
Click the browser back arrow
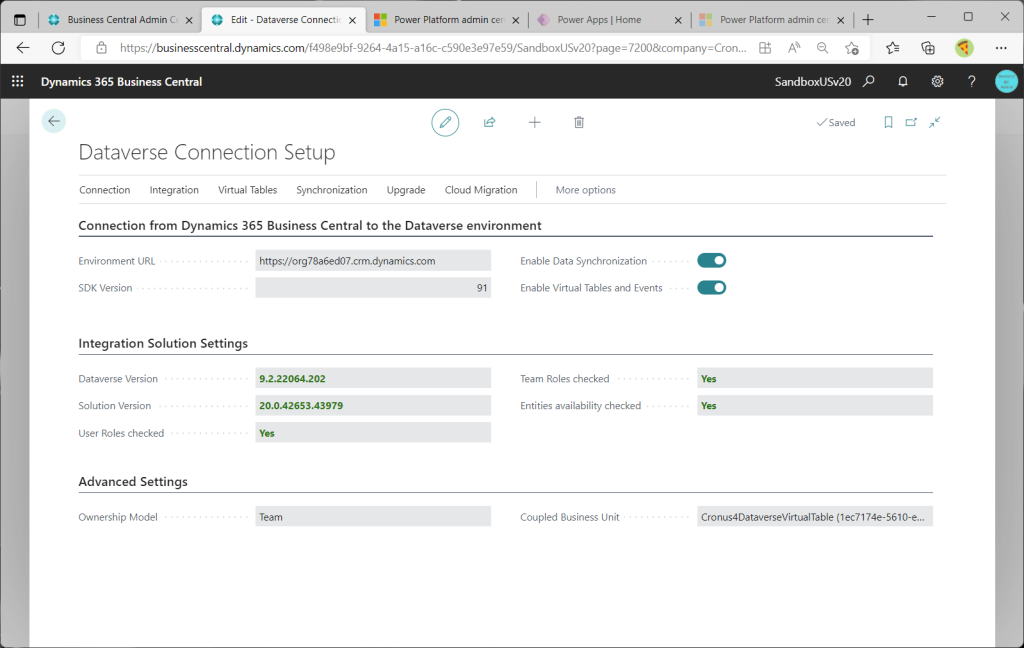tap(23, 48)
